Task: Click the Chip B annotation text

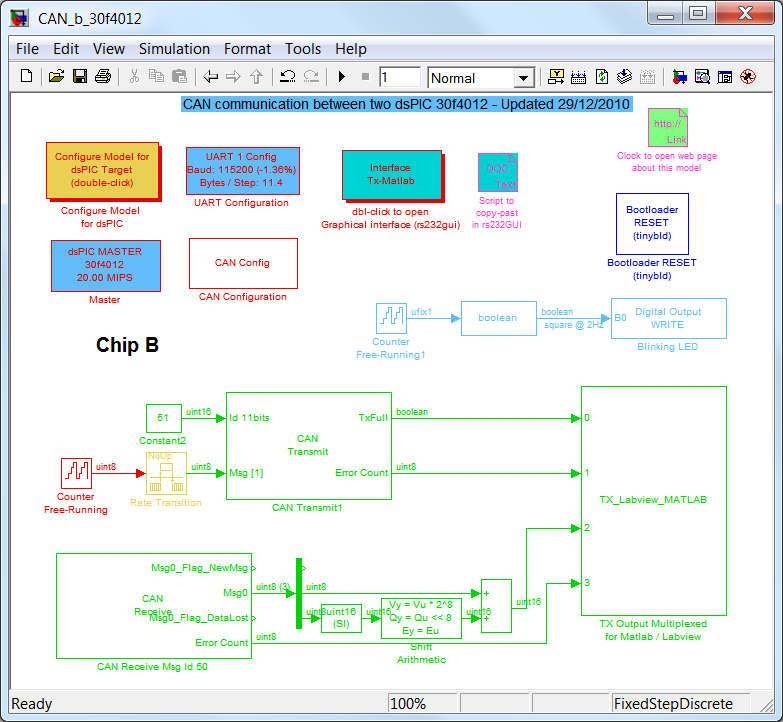Action: [x=127, y=345]
